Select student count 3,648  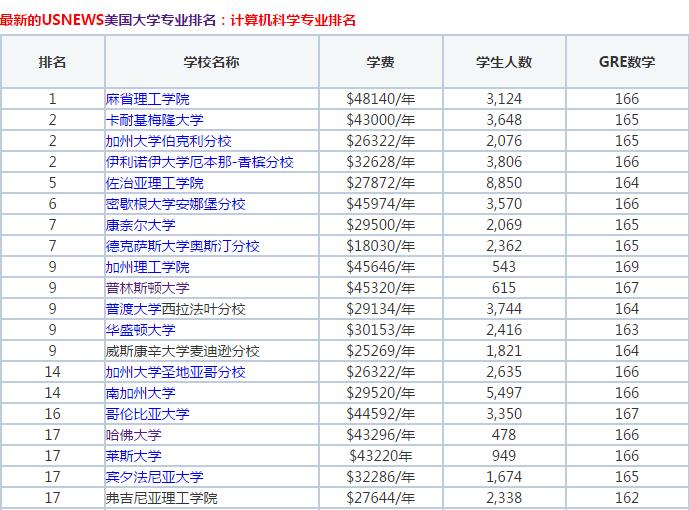click(504, 120)
